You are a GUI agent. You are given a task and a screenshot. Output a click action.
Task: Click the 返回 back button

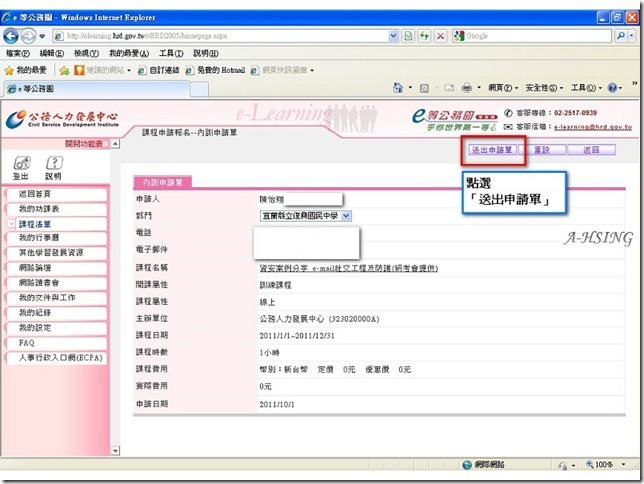(591, 150)
